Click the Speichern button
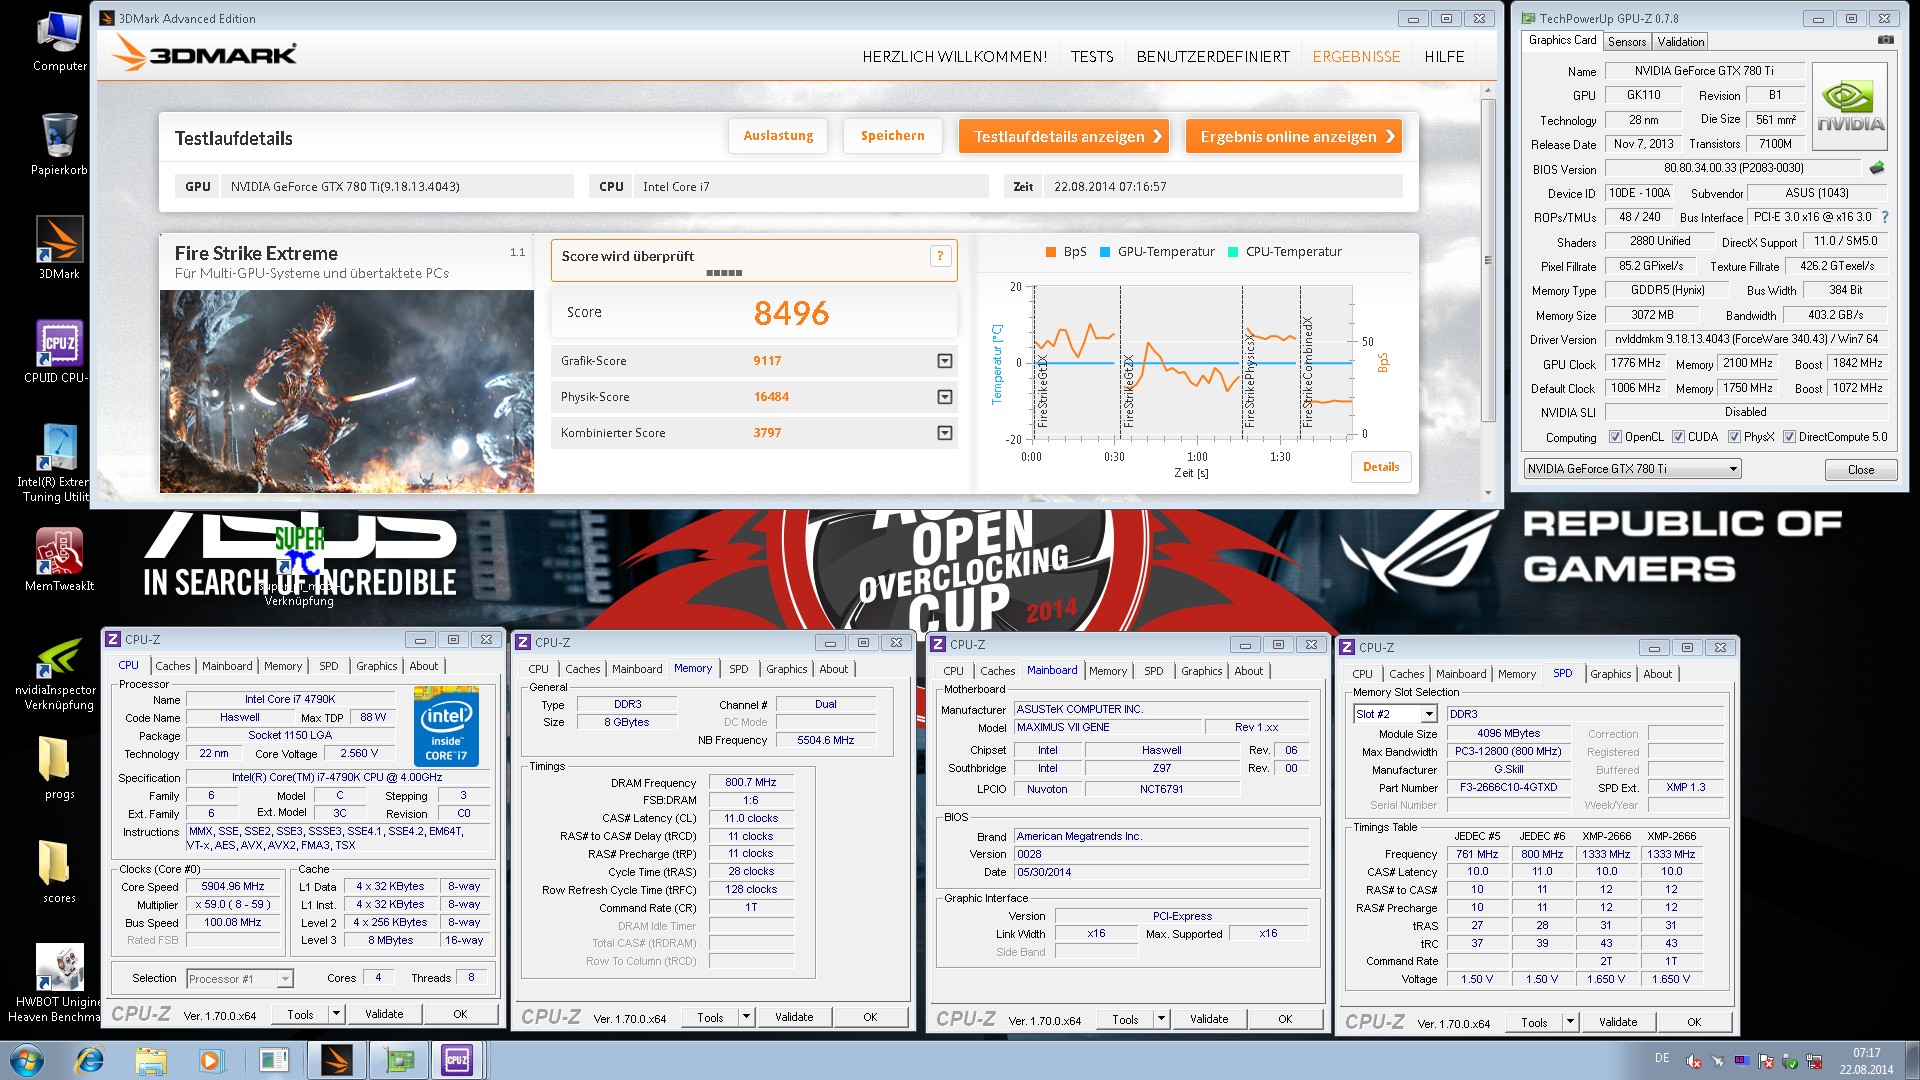Screen dimensions: 1920x1080 coord(893,136)
